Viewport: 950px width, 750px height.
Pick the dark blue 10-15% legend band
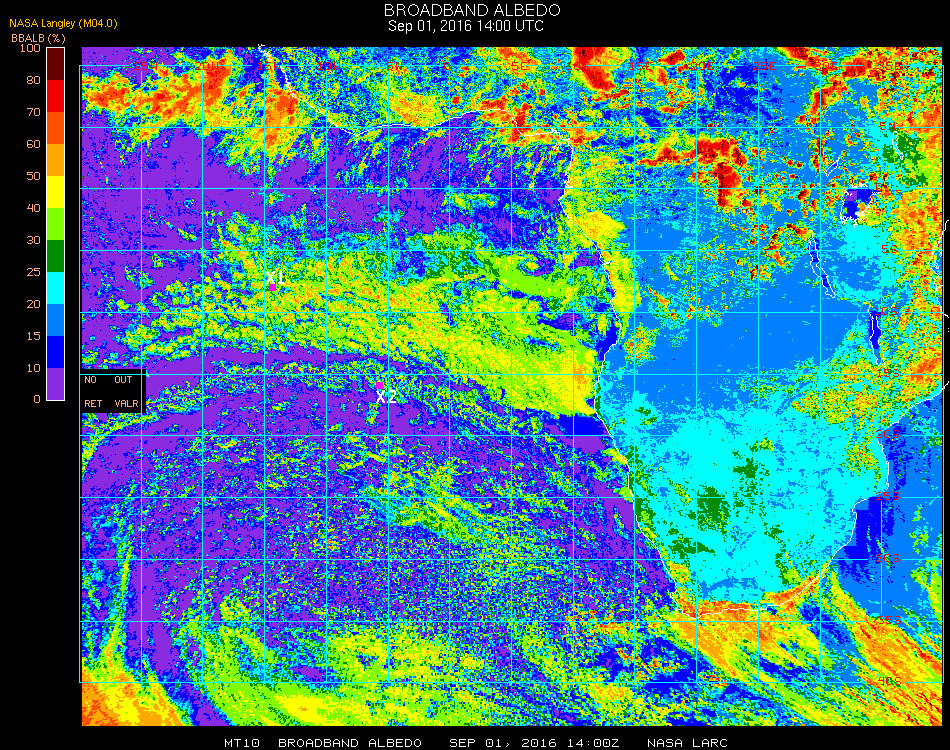coord(56,352)
